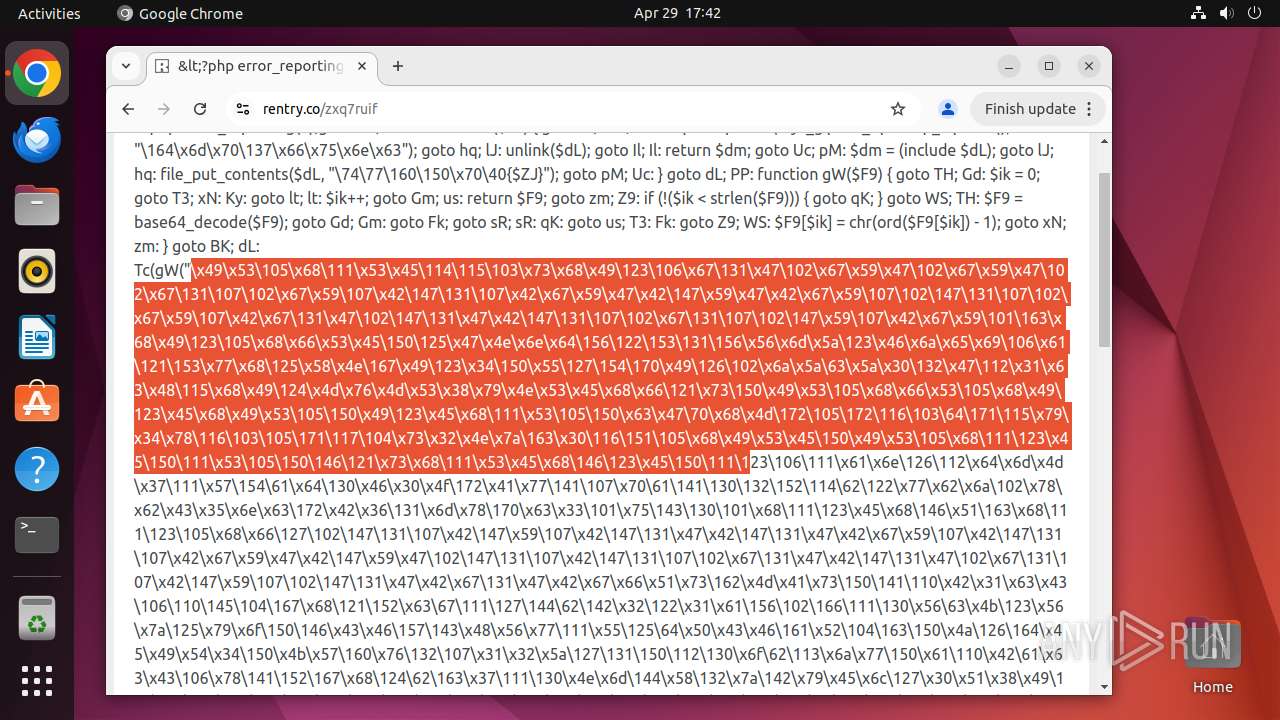The width and height of the screenshot is (1280, 720).
Task: Launch LibreOffice Writer from dock
Action: pos(37,338)
